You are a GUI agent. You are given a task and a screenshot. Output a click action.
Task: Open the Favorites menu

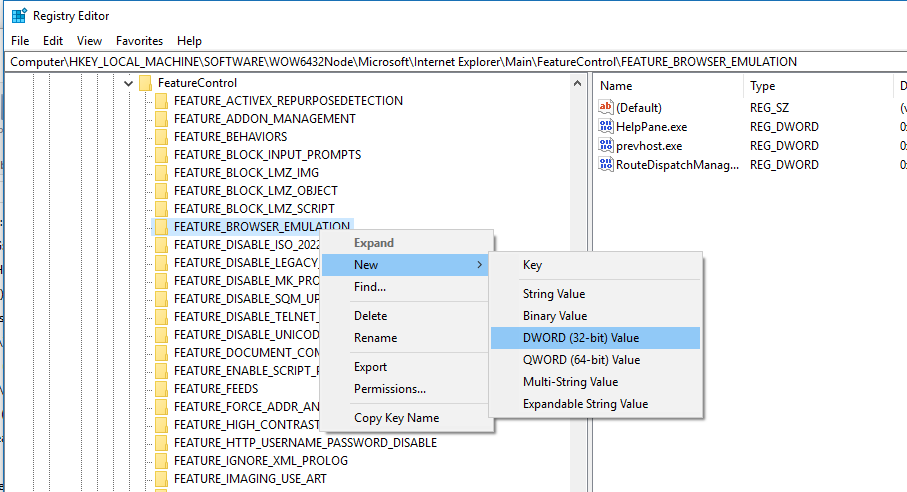(x=139, y=40)
